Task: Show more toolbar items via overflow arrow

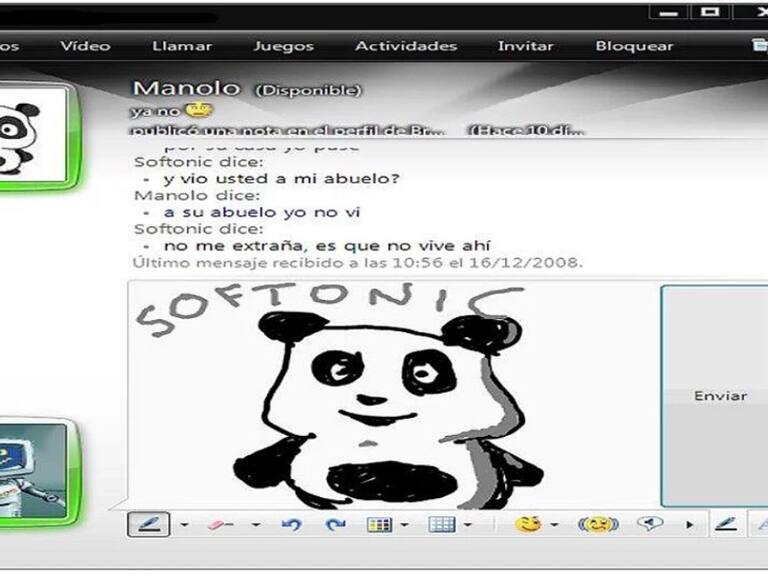Action: pos(689,525)
